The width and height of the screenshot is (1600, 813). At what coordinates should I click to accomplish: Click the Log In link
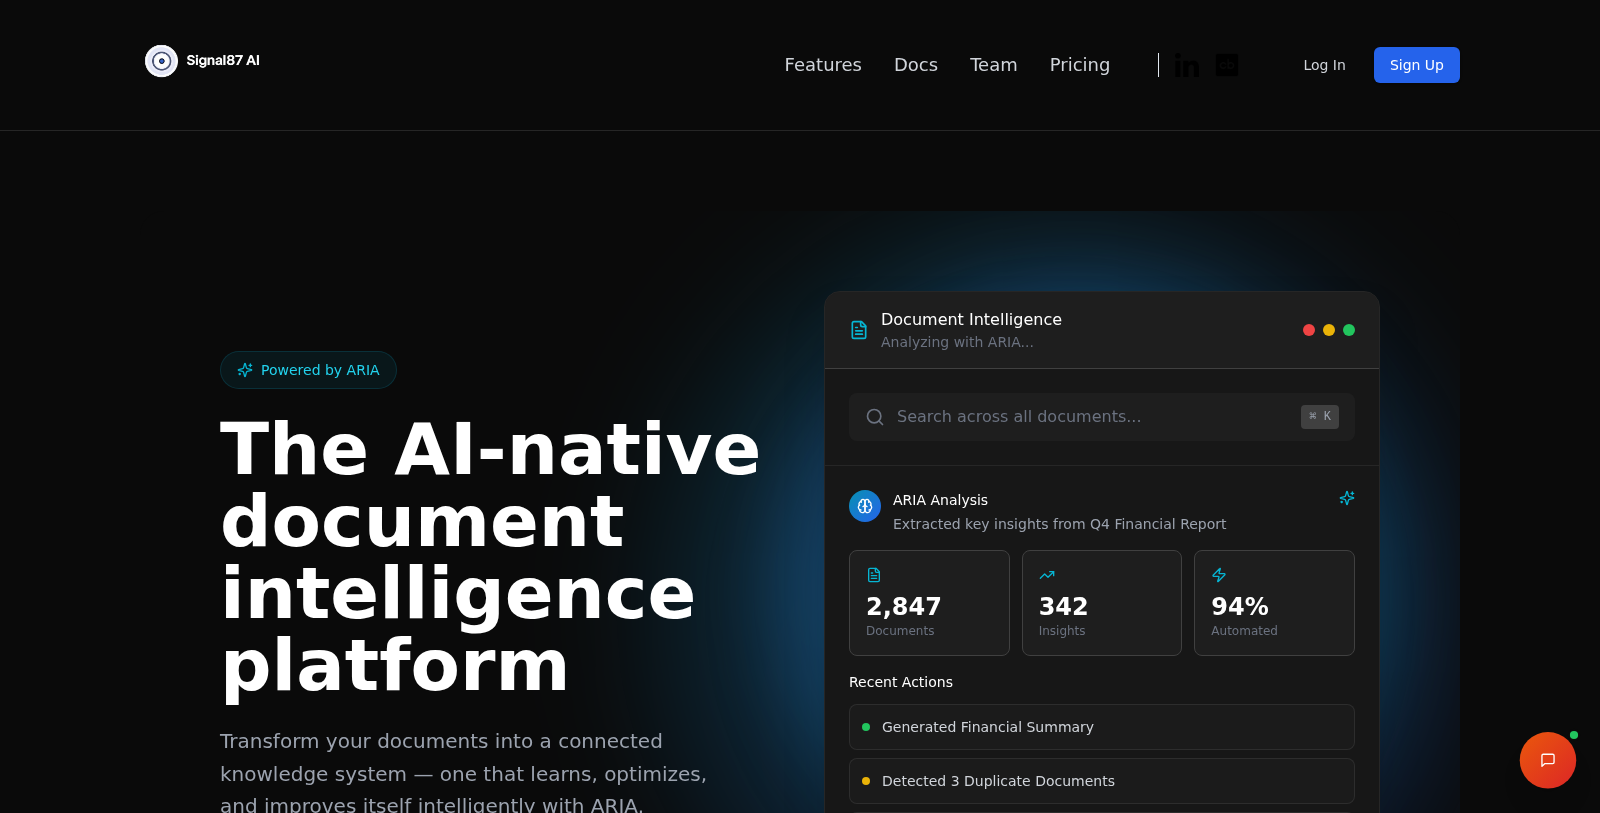(1324, 65)
